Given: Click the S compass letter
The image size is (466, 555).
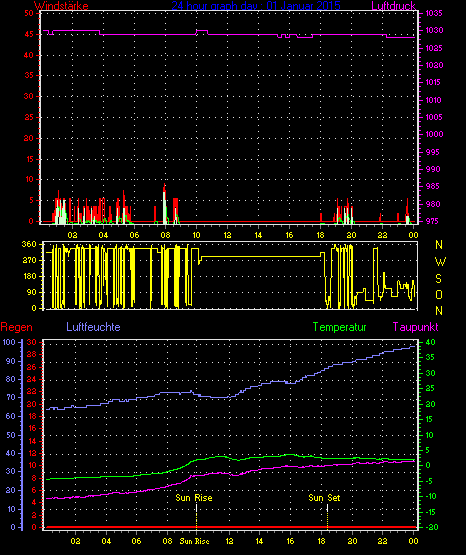Looking at the screenshot, I should [x=438, y=279].
